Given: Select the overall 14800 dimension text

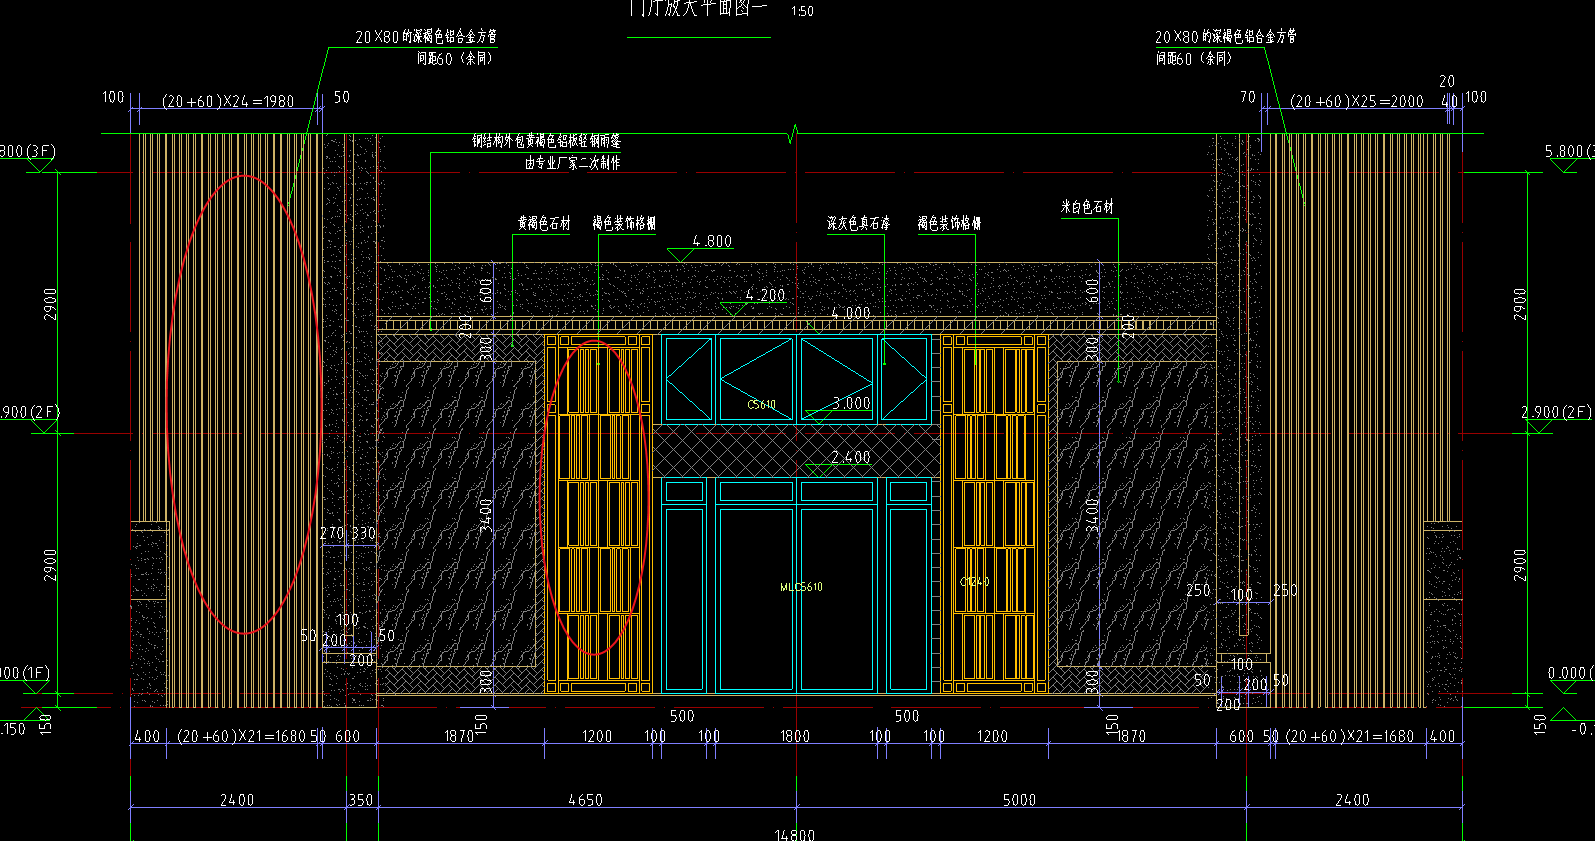Looking at the screenshot, I should pyautogui.click(x=795, y=834).
